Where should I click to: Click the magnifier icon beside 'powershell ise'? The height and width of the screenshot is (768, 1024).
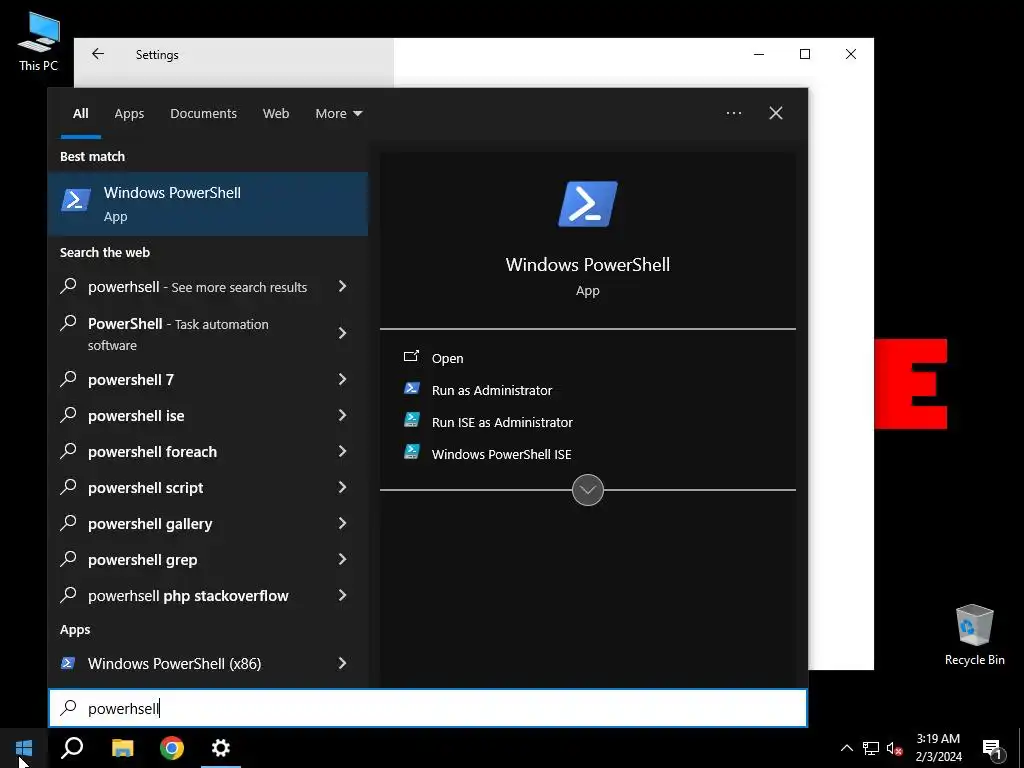point(68,415)
